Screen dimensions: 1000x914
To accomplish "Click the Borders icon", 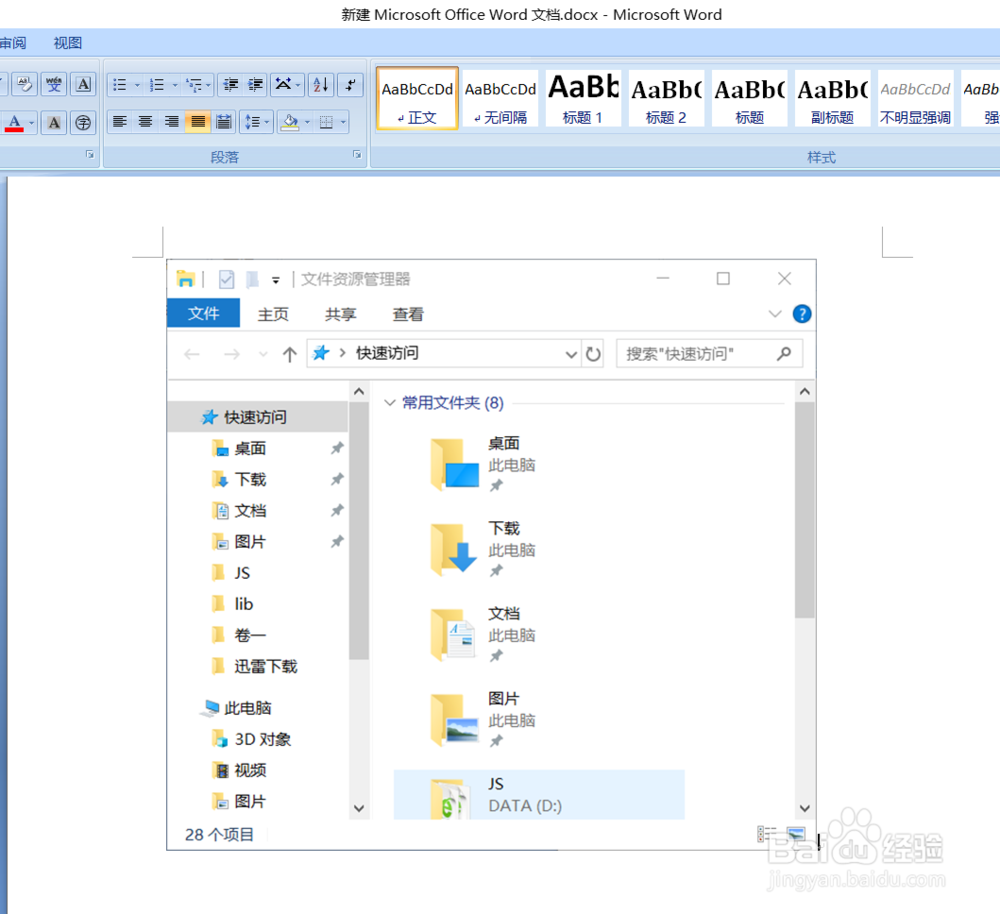I will 326,122.
